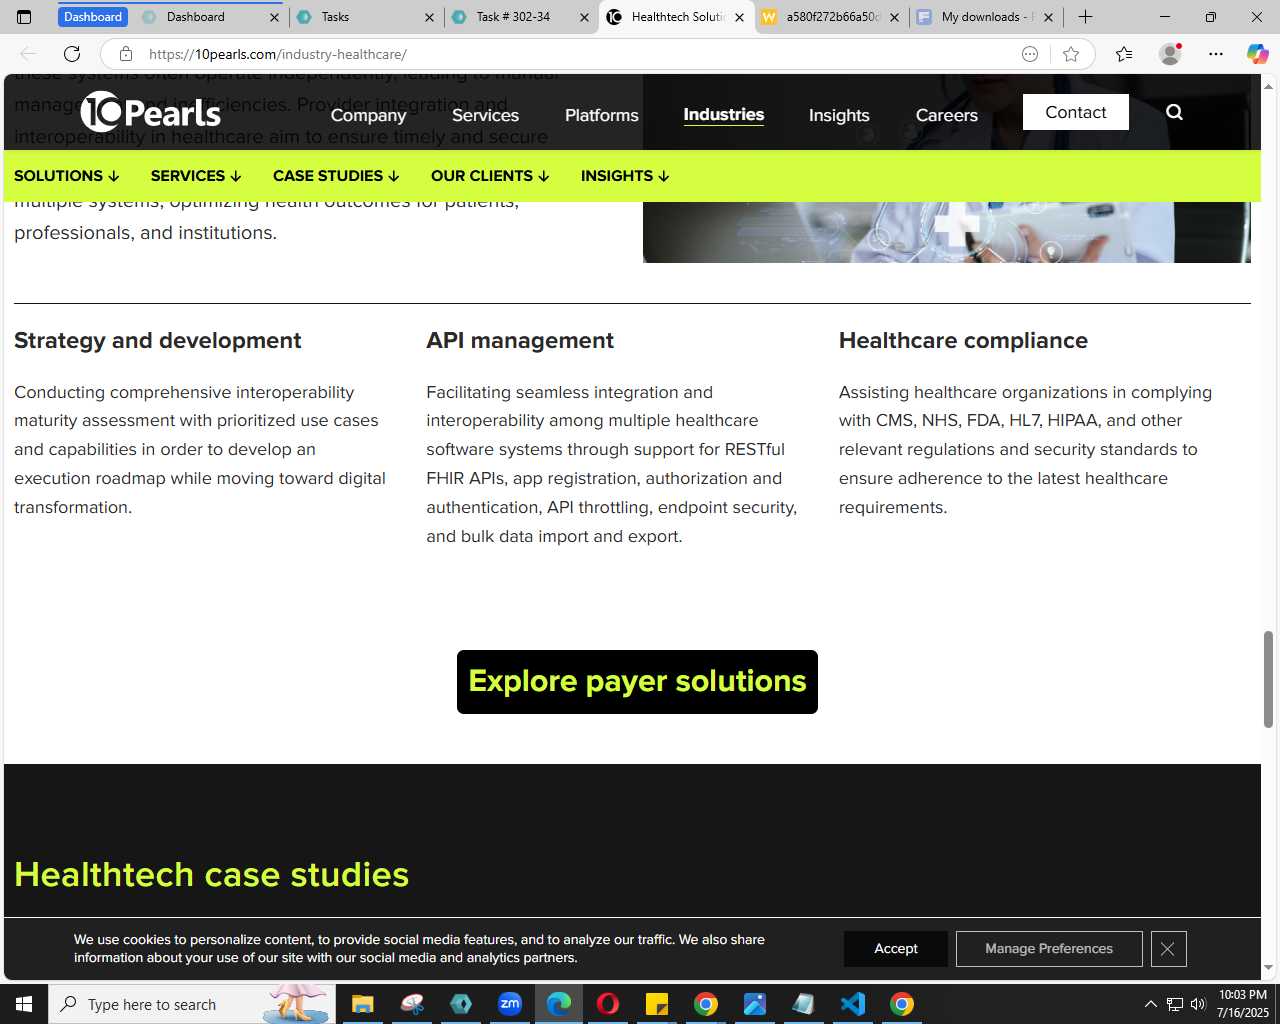The width and height of the screenshot is (1280, 1024).
Task: Open the site search magnifier icon
Action: (1174, 112)
